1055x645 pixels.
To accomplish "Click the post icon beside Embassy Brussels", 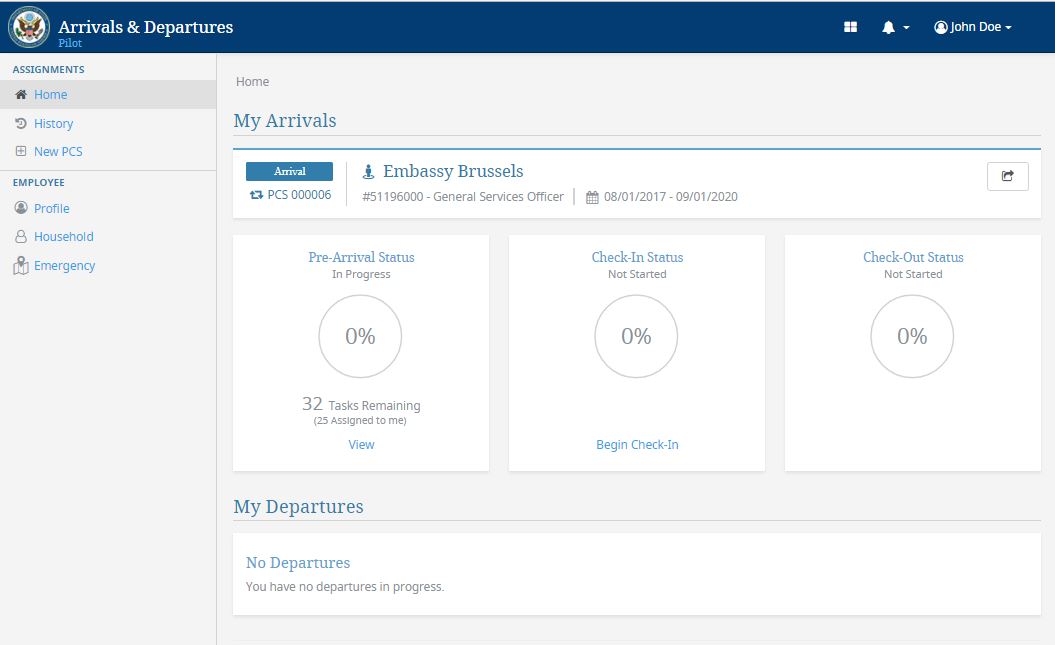I will tap(368, 172).
